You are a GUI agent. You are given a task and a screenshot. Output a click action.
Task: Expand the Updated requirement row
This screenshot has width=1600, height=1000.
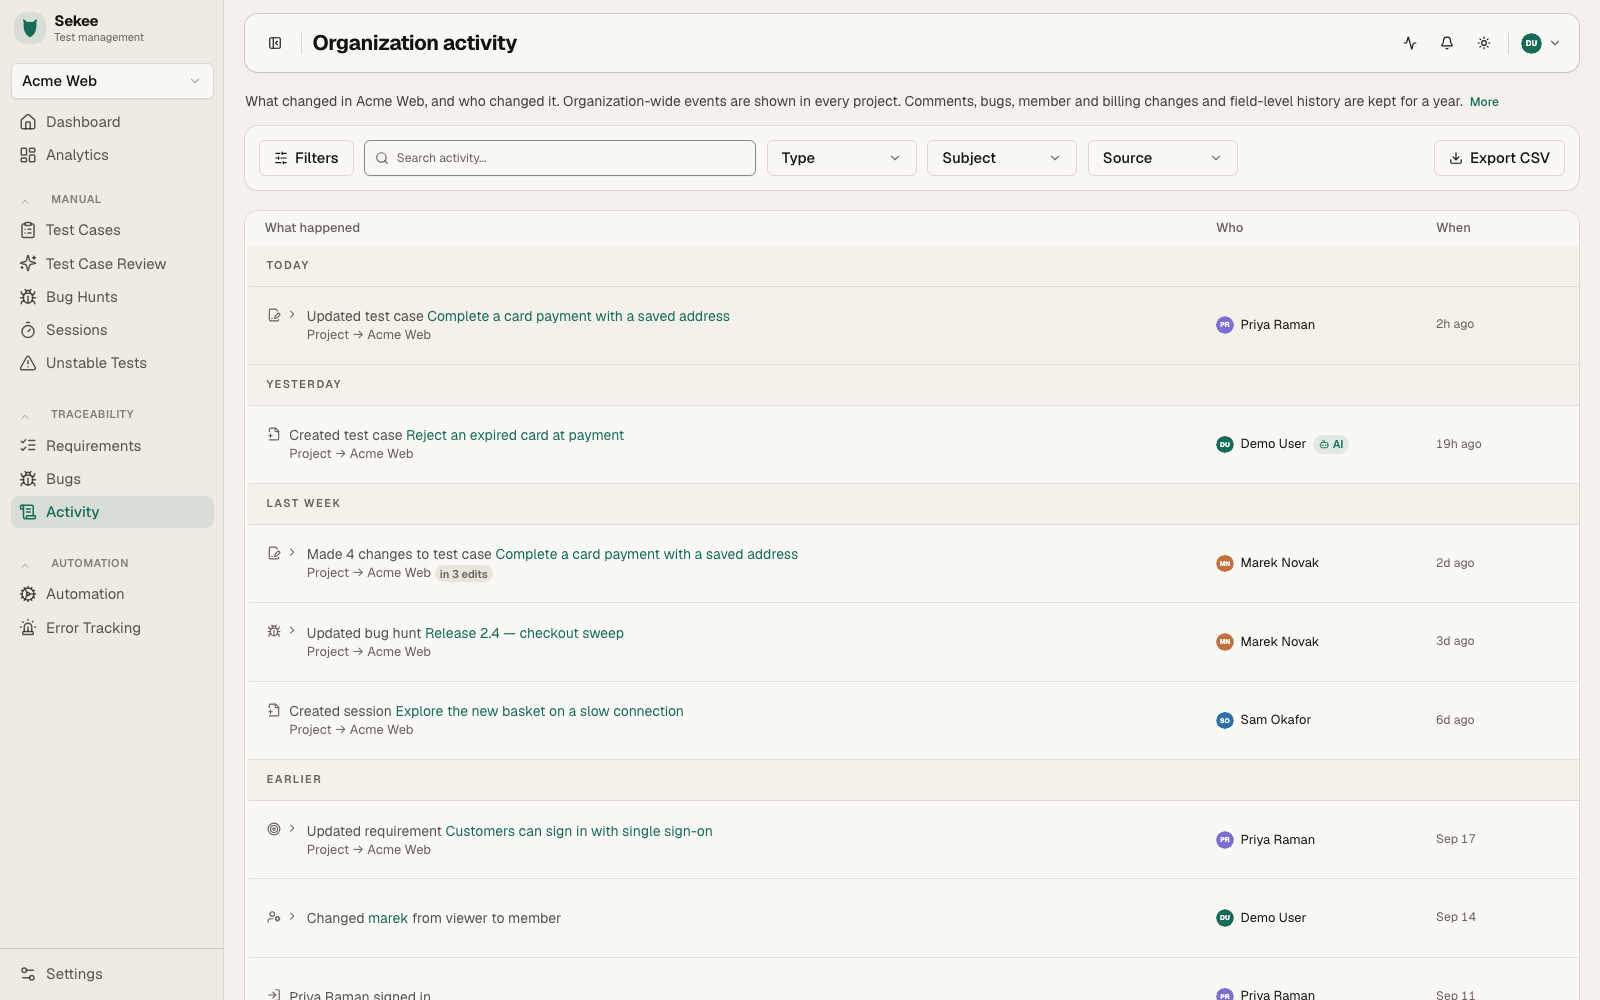coord(292,829)
